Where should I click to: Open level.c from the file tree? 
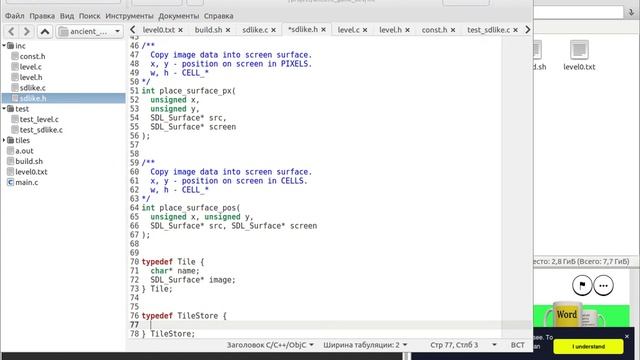[31, 67]
